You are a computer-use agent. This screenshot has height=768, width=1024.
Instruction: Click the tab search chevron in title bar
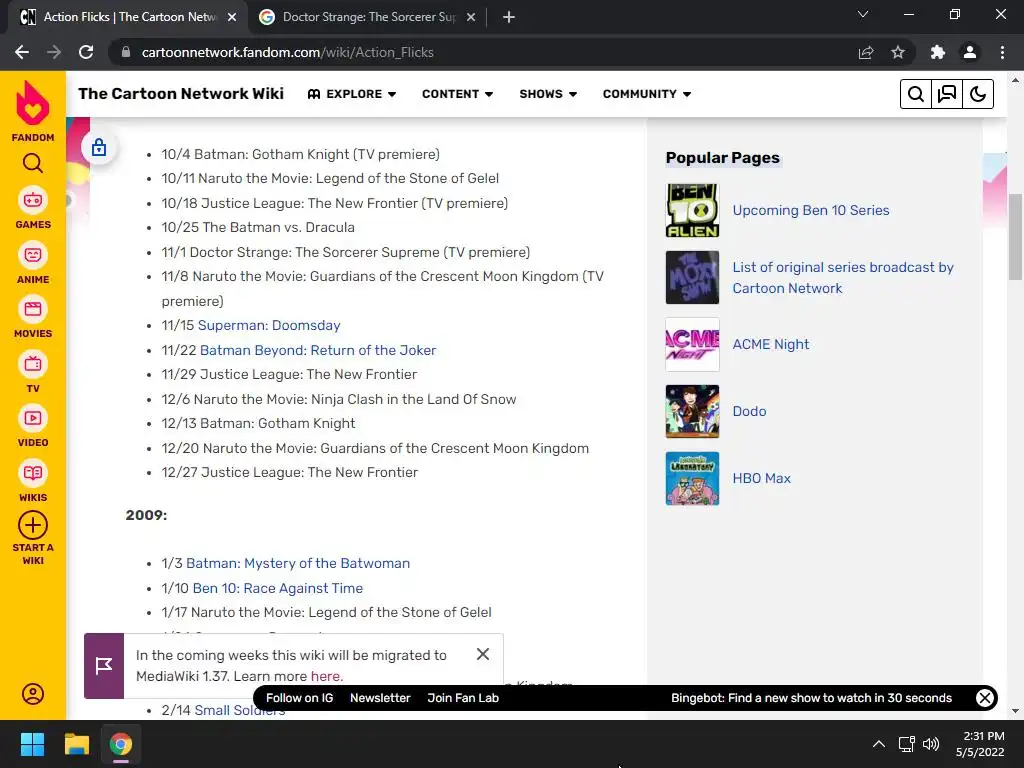(863, 14)
